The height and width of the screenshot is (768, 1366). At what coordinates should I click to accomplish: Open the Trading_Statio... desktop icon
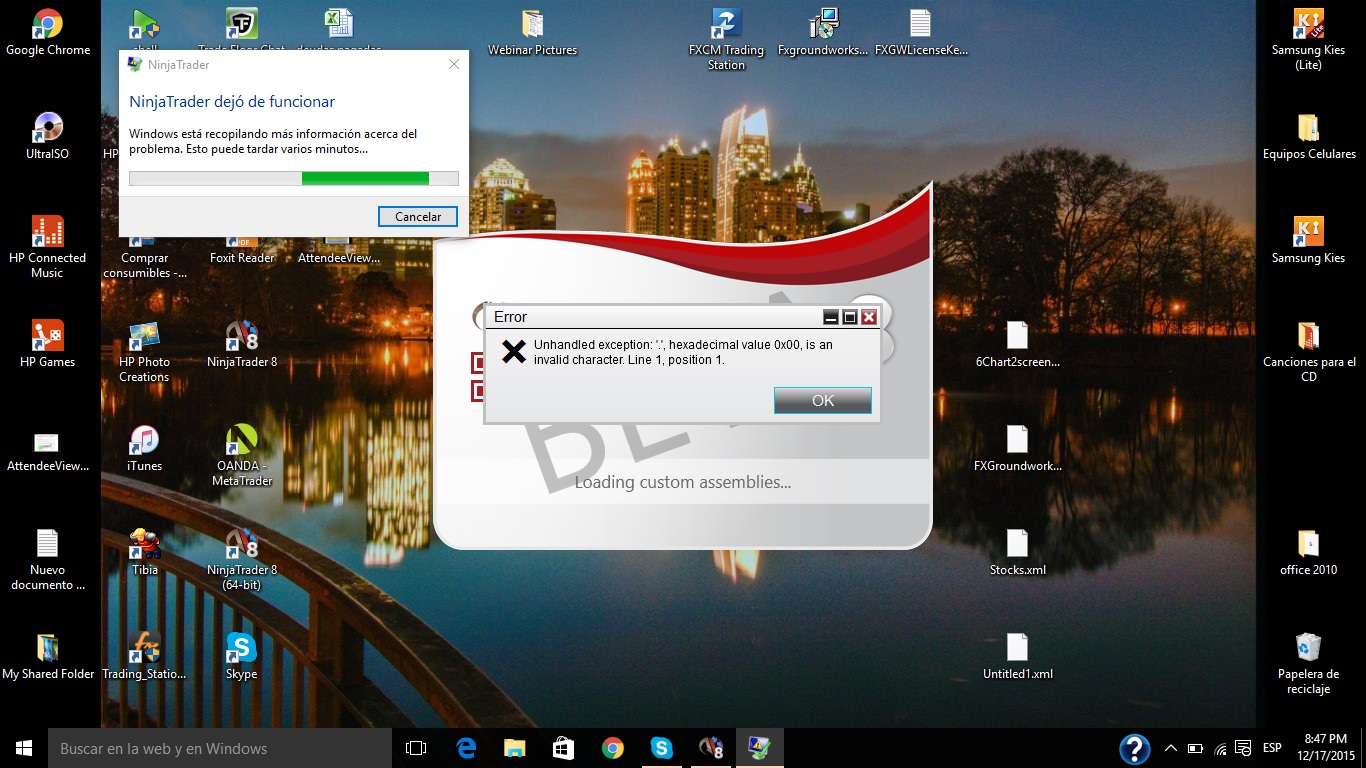coord(144,656)
